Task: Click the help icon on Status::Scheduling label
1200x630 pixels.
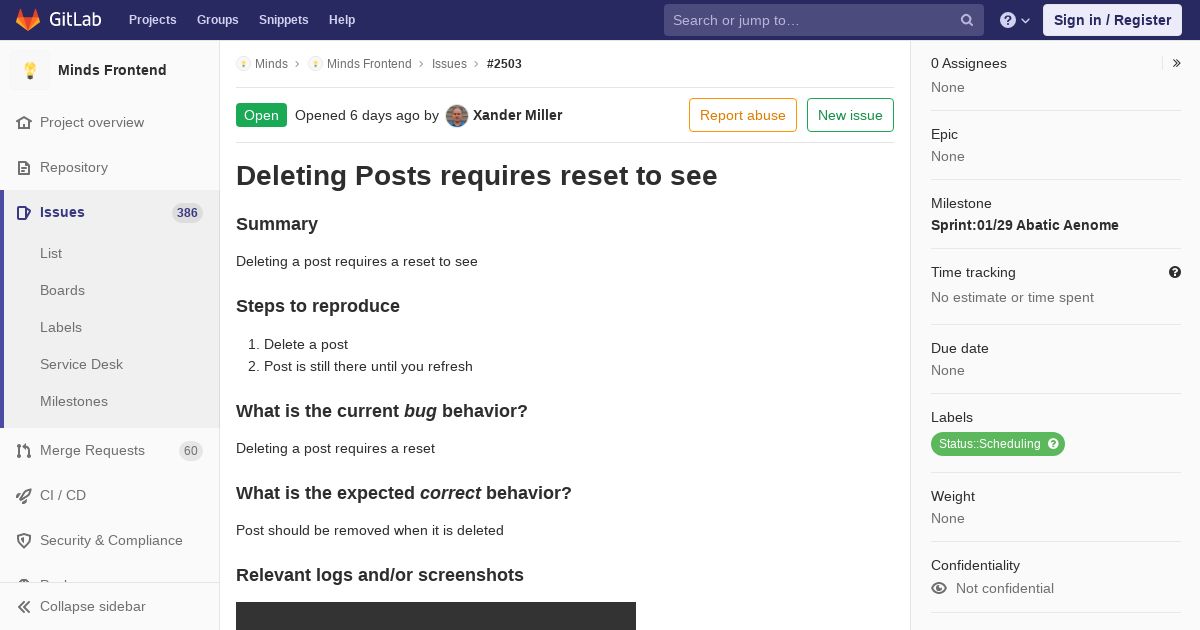Action: point(1053,444)
